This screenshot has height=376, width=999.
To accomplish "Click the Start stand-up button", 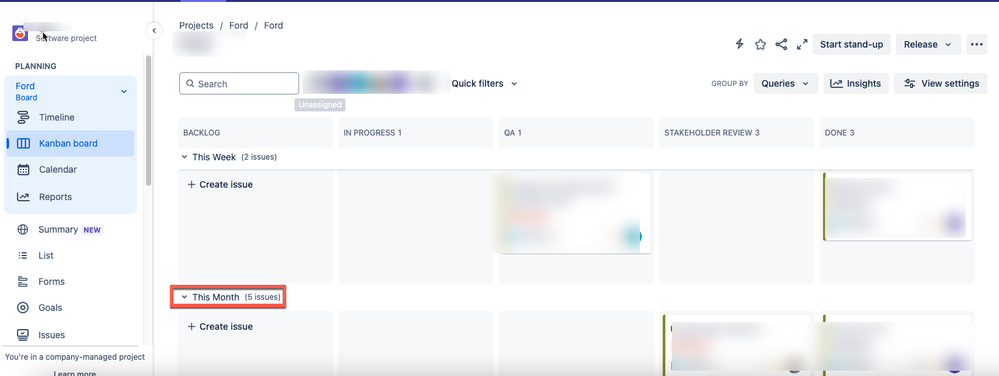I will coord(851,44).
